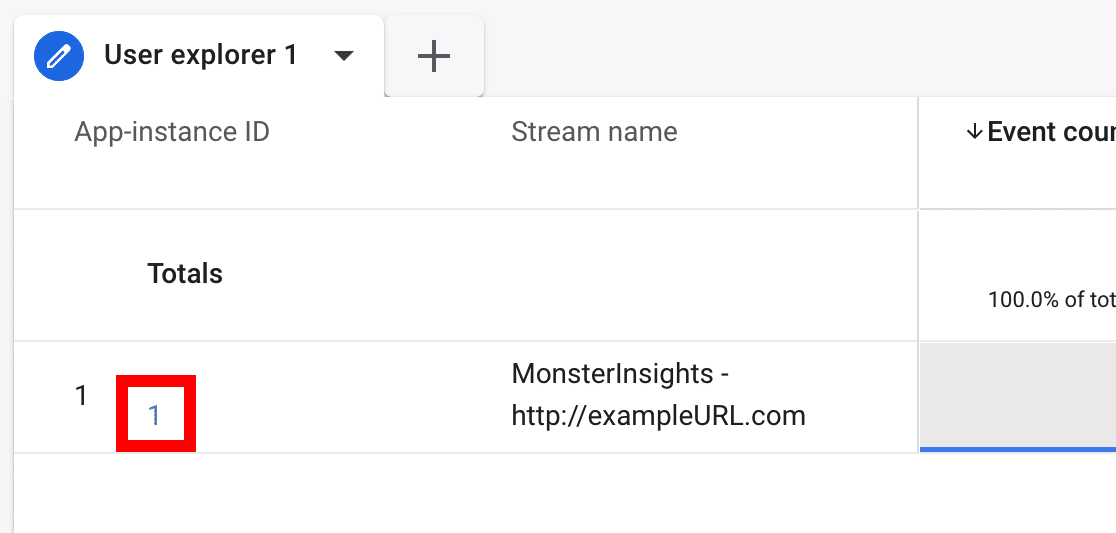
Task: Click the http://exampleURL.com stream text
Action: (658, 416)
